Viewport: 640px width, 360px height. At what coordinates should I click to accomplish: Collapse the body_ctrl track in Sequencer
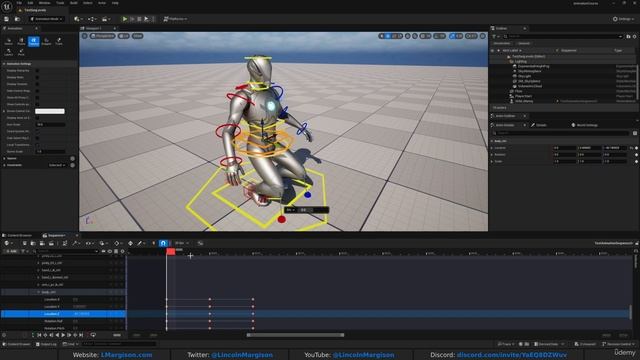(x=39, y=292)
